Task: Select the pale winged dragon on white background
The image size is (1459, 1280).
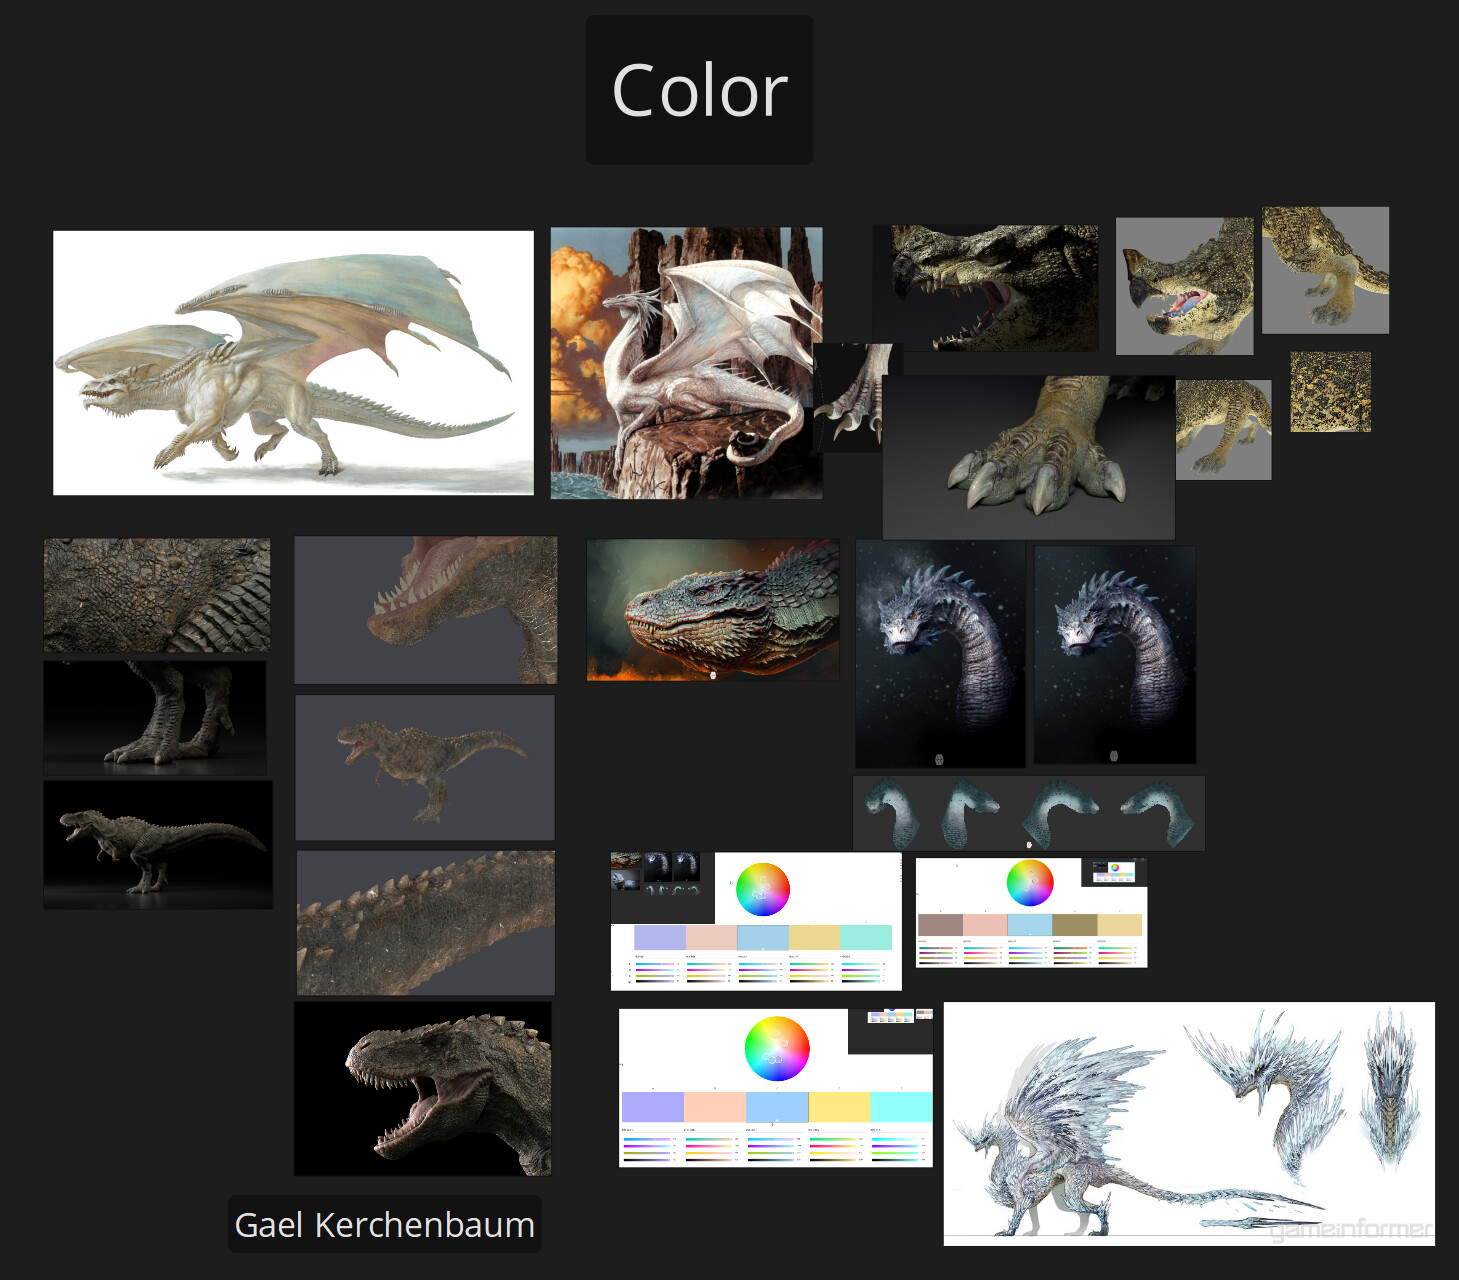Action: click(293, 363)
